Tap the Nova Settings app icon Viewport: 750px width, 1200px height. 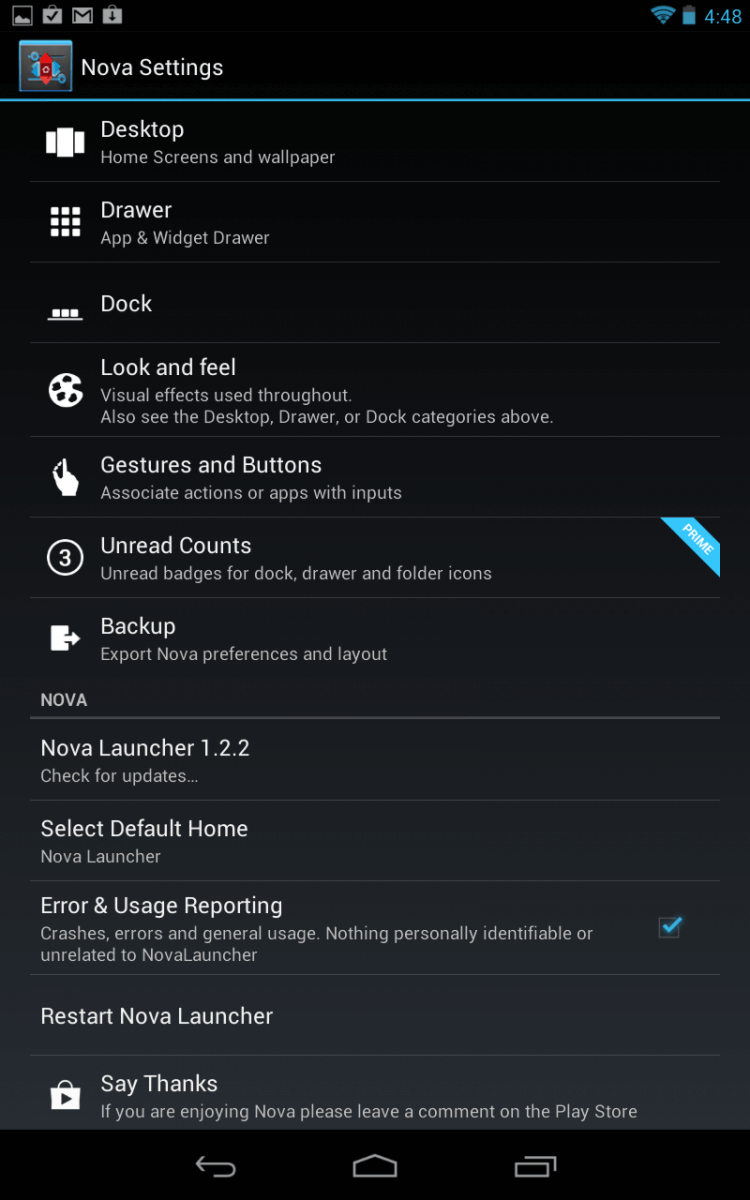click(45, 66)
